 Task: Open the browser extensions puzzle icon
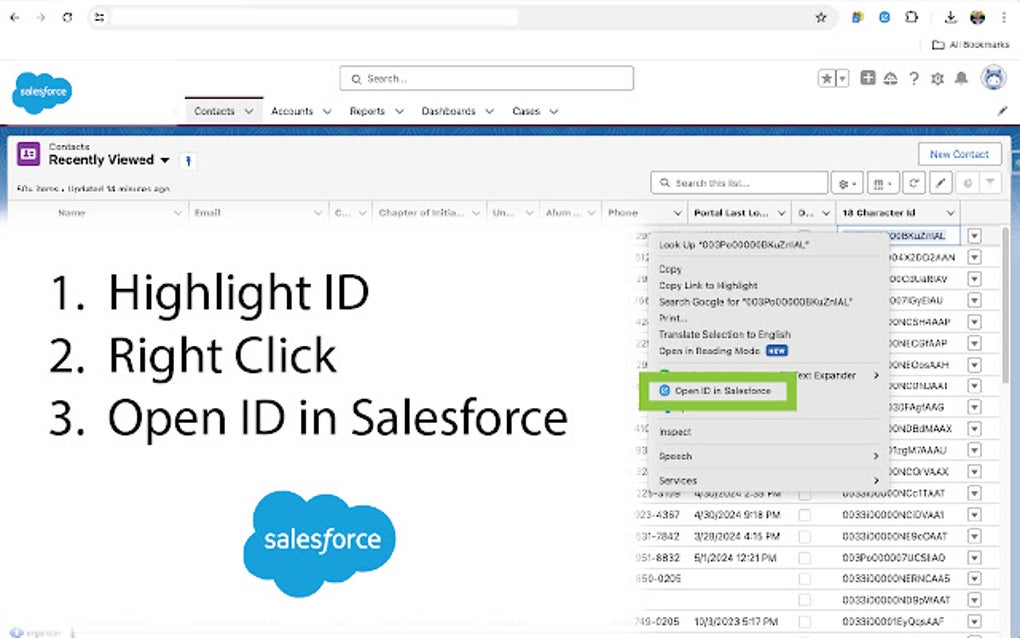pos(911,18)
